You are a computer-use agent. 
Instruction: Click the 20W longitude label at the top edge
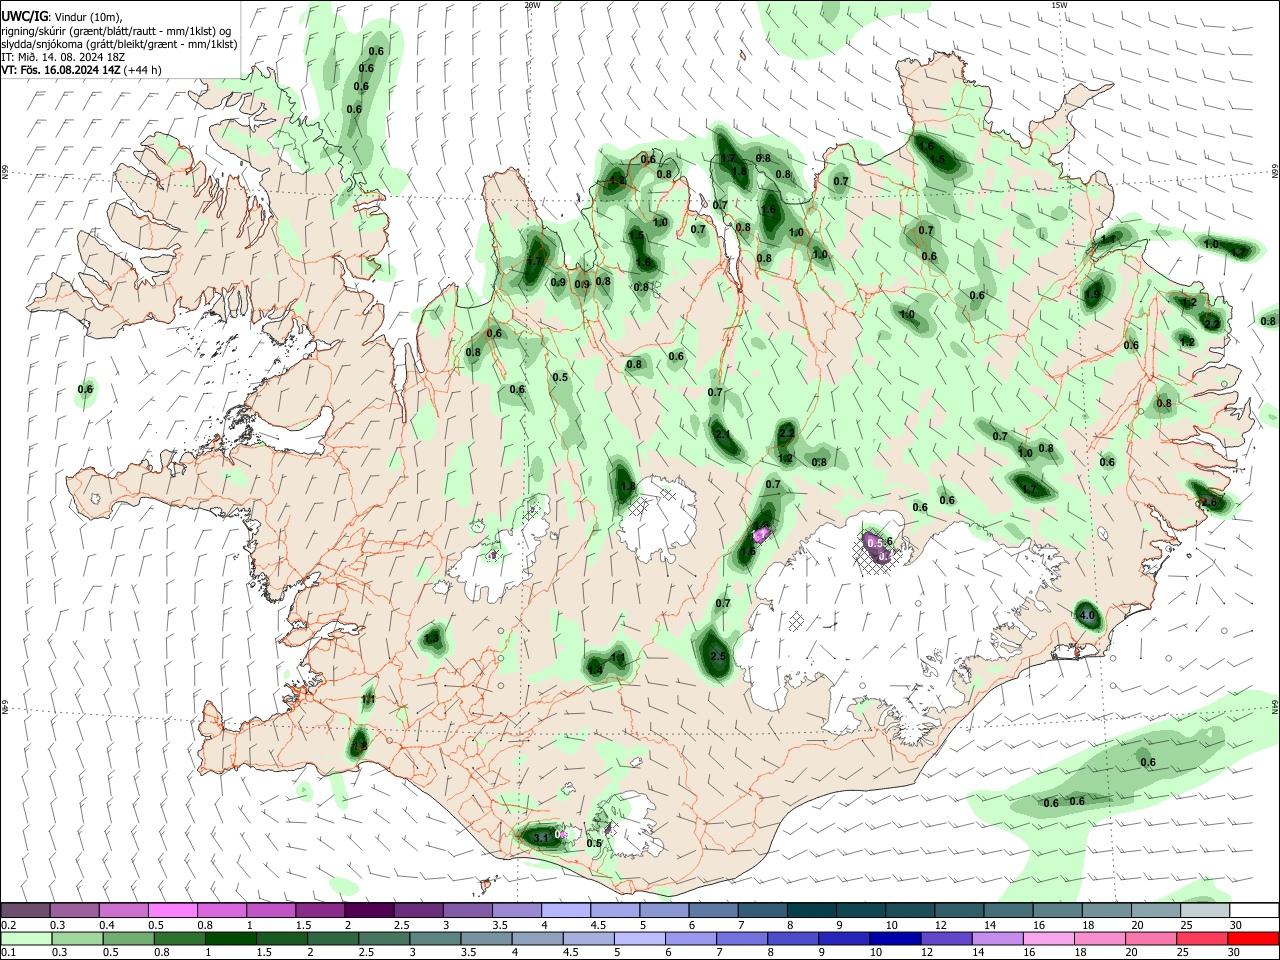[x=532, y=5]
